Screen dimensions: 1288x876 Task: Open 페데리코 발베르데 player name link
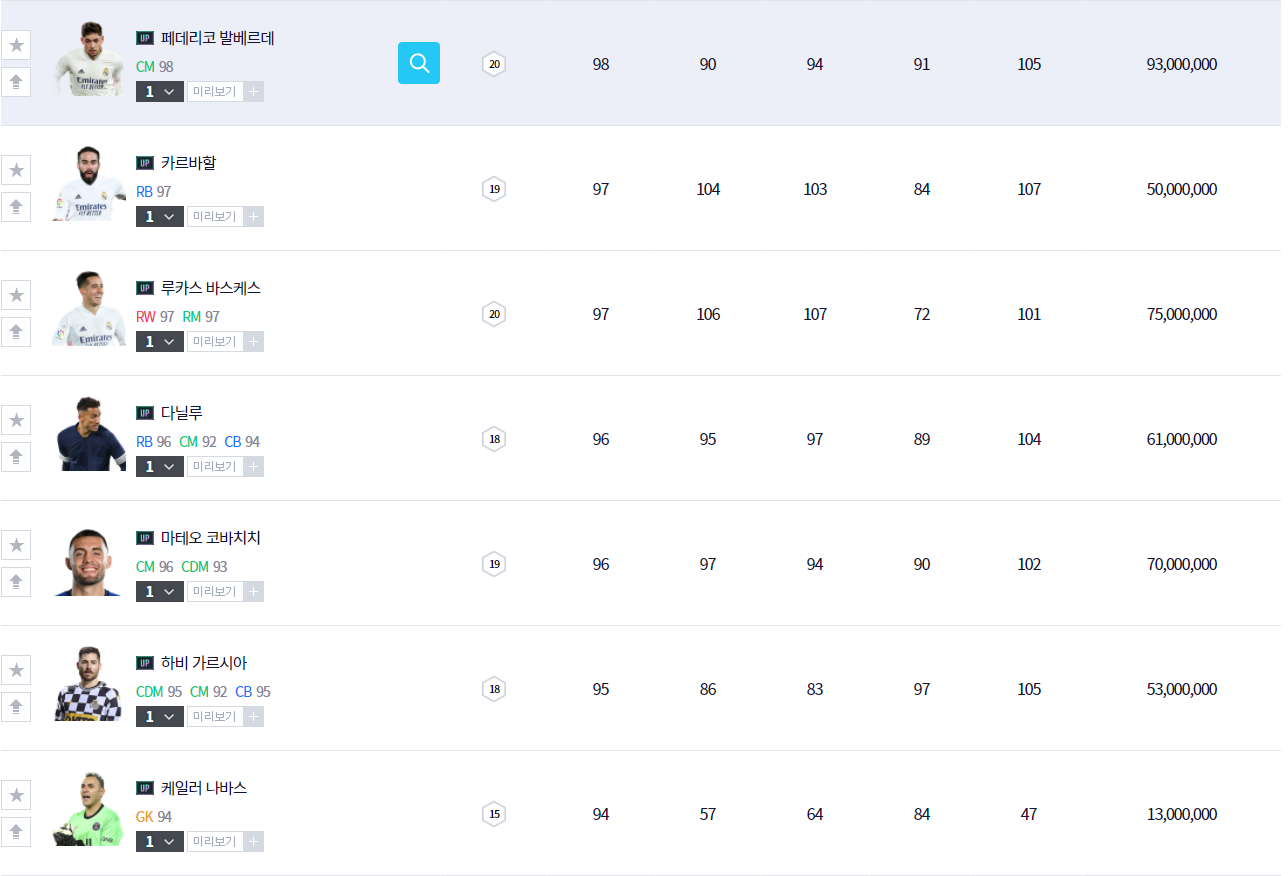217,38
